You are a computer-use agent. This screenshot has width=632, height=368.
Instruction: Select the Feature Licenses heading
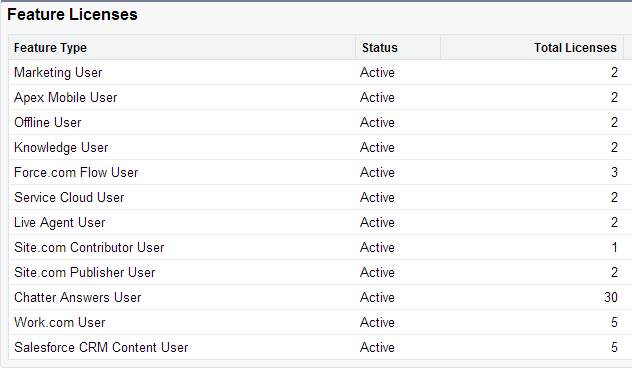point(73,15)
